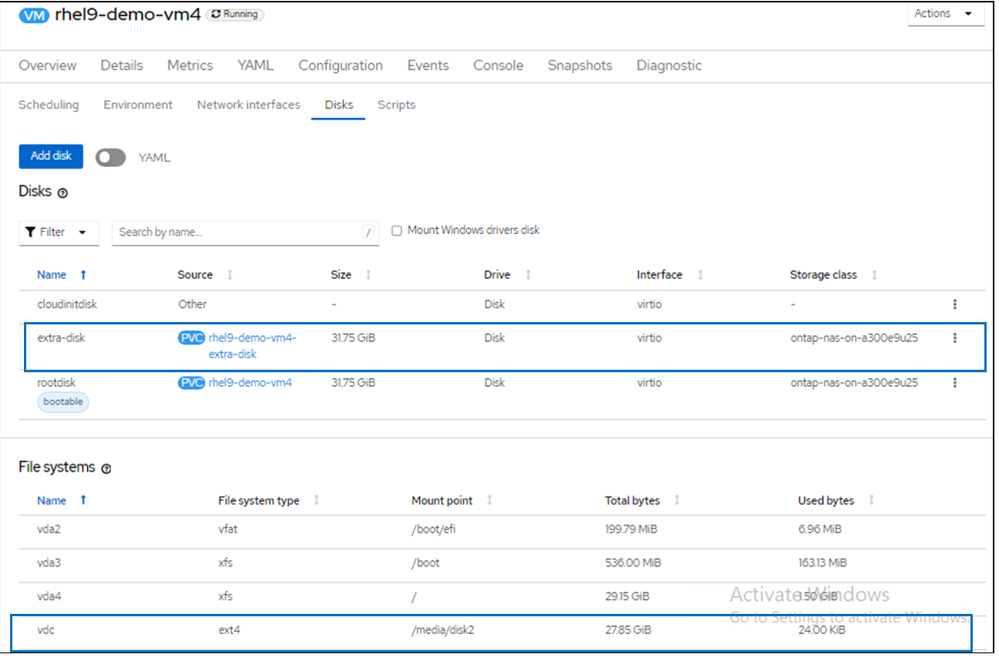The image size is (999, 658).
Task: Open rhel9-demo-vm4 rootdisk PVC link
Action: pyautogui.click(x=250, y=382)
